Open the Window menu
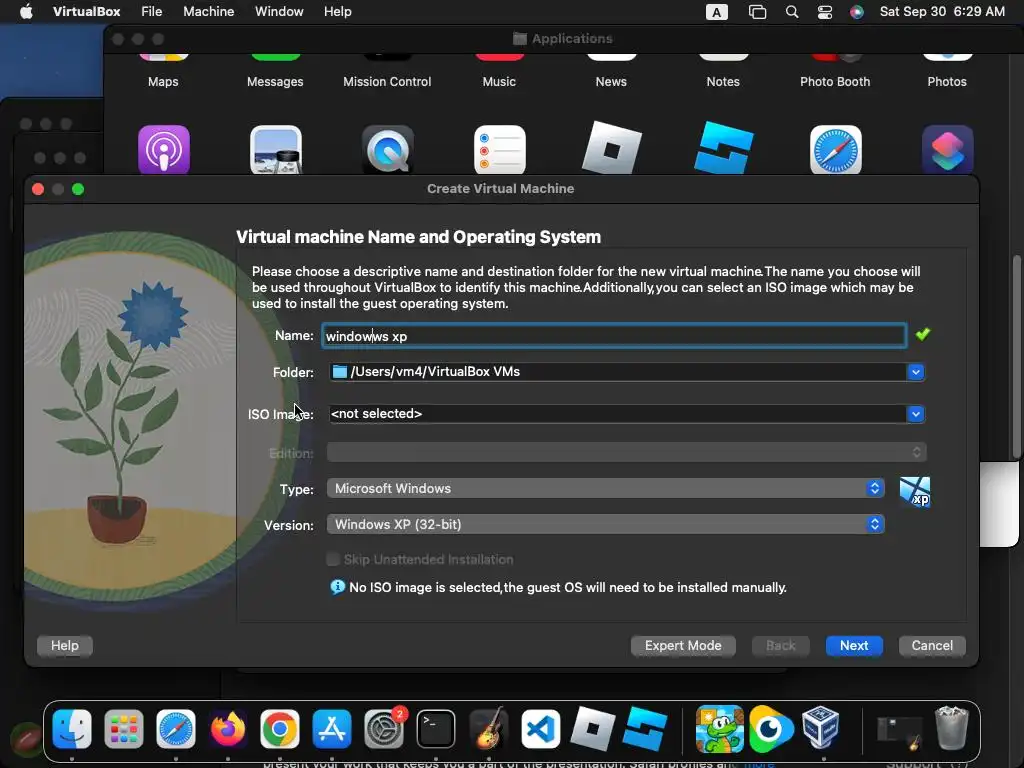Screen dimensions: 1024x768 [x=279, y=12]
